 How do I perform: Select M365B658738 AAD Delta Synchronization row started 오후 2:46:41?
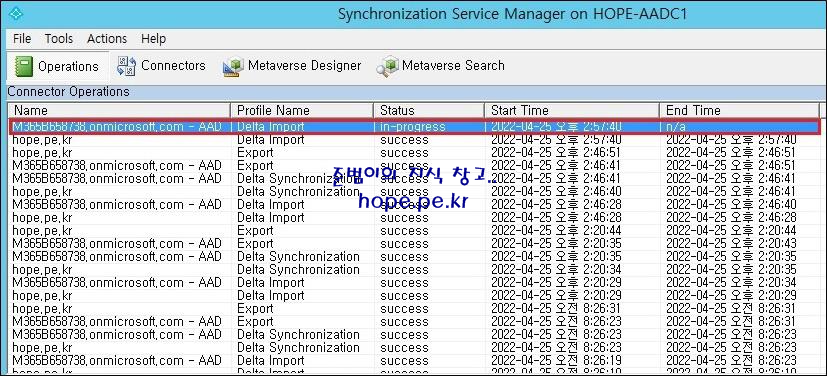[414, 179]
